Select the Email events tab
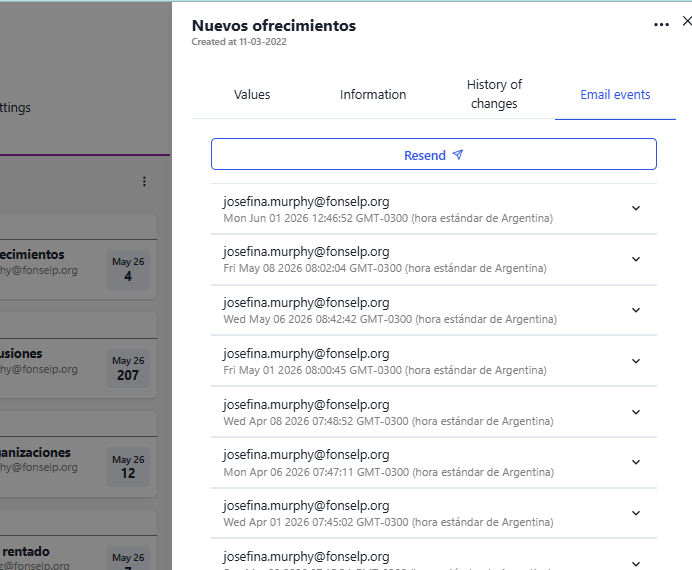 pos(615,94)
